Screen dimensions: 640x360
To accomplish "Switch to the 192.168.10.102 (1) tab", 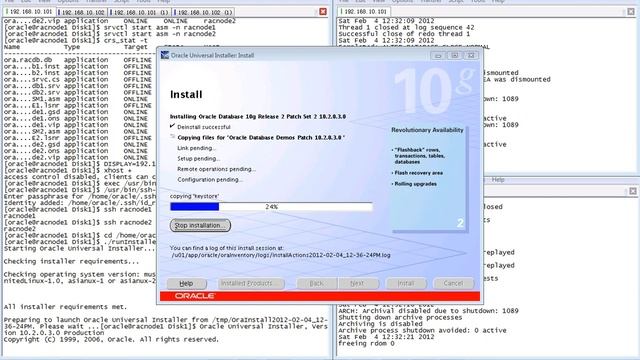I will pos(203,12).
